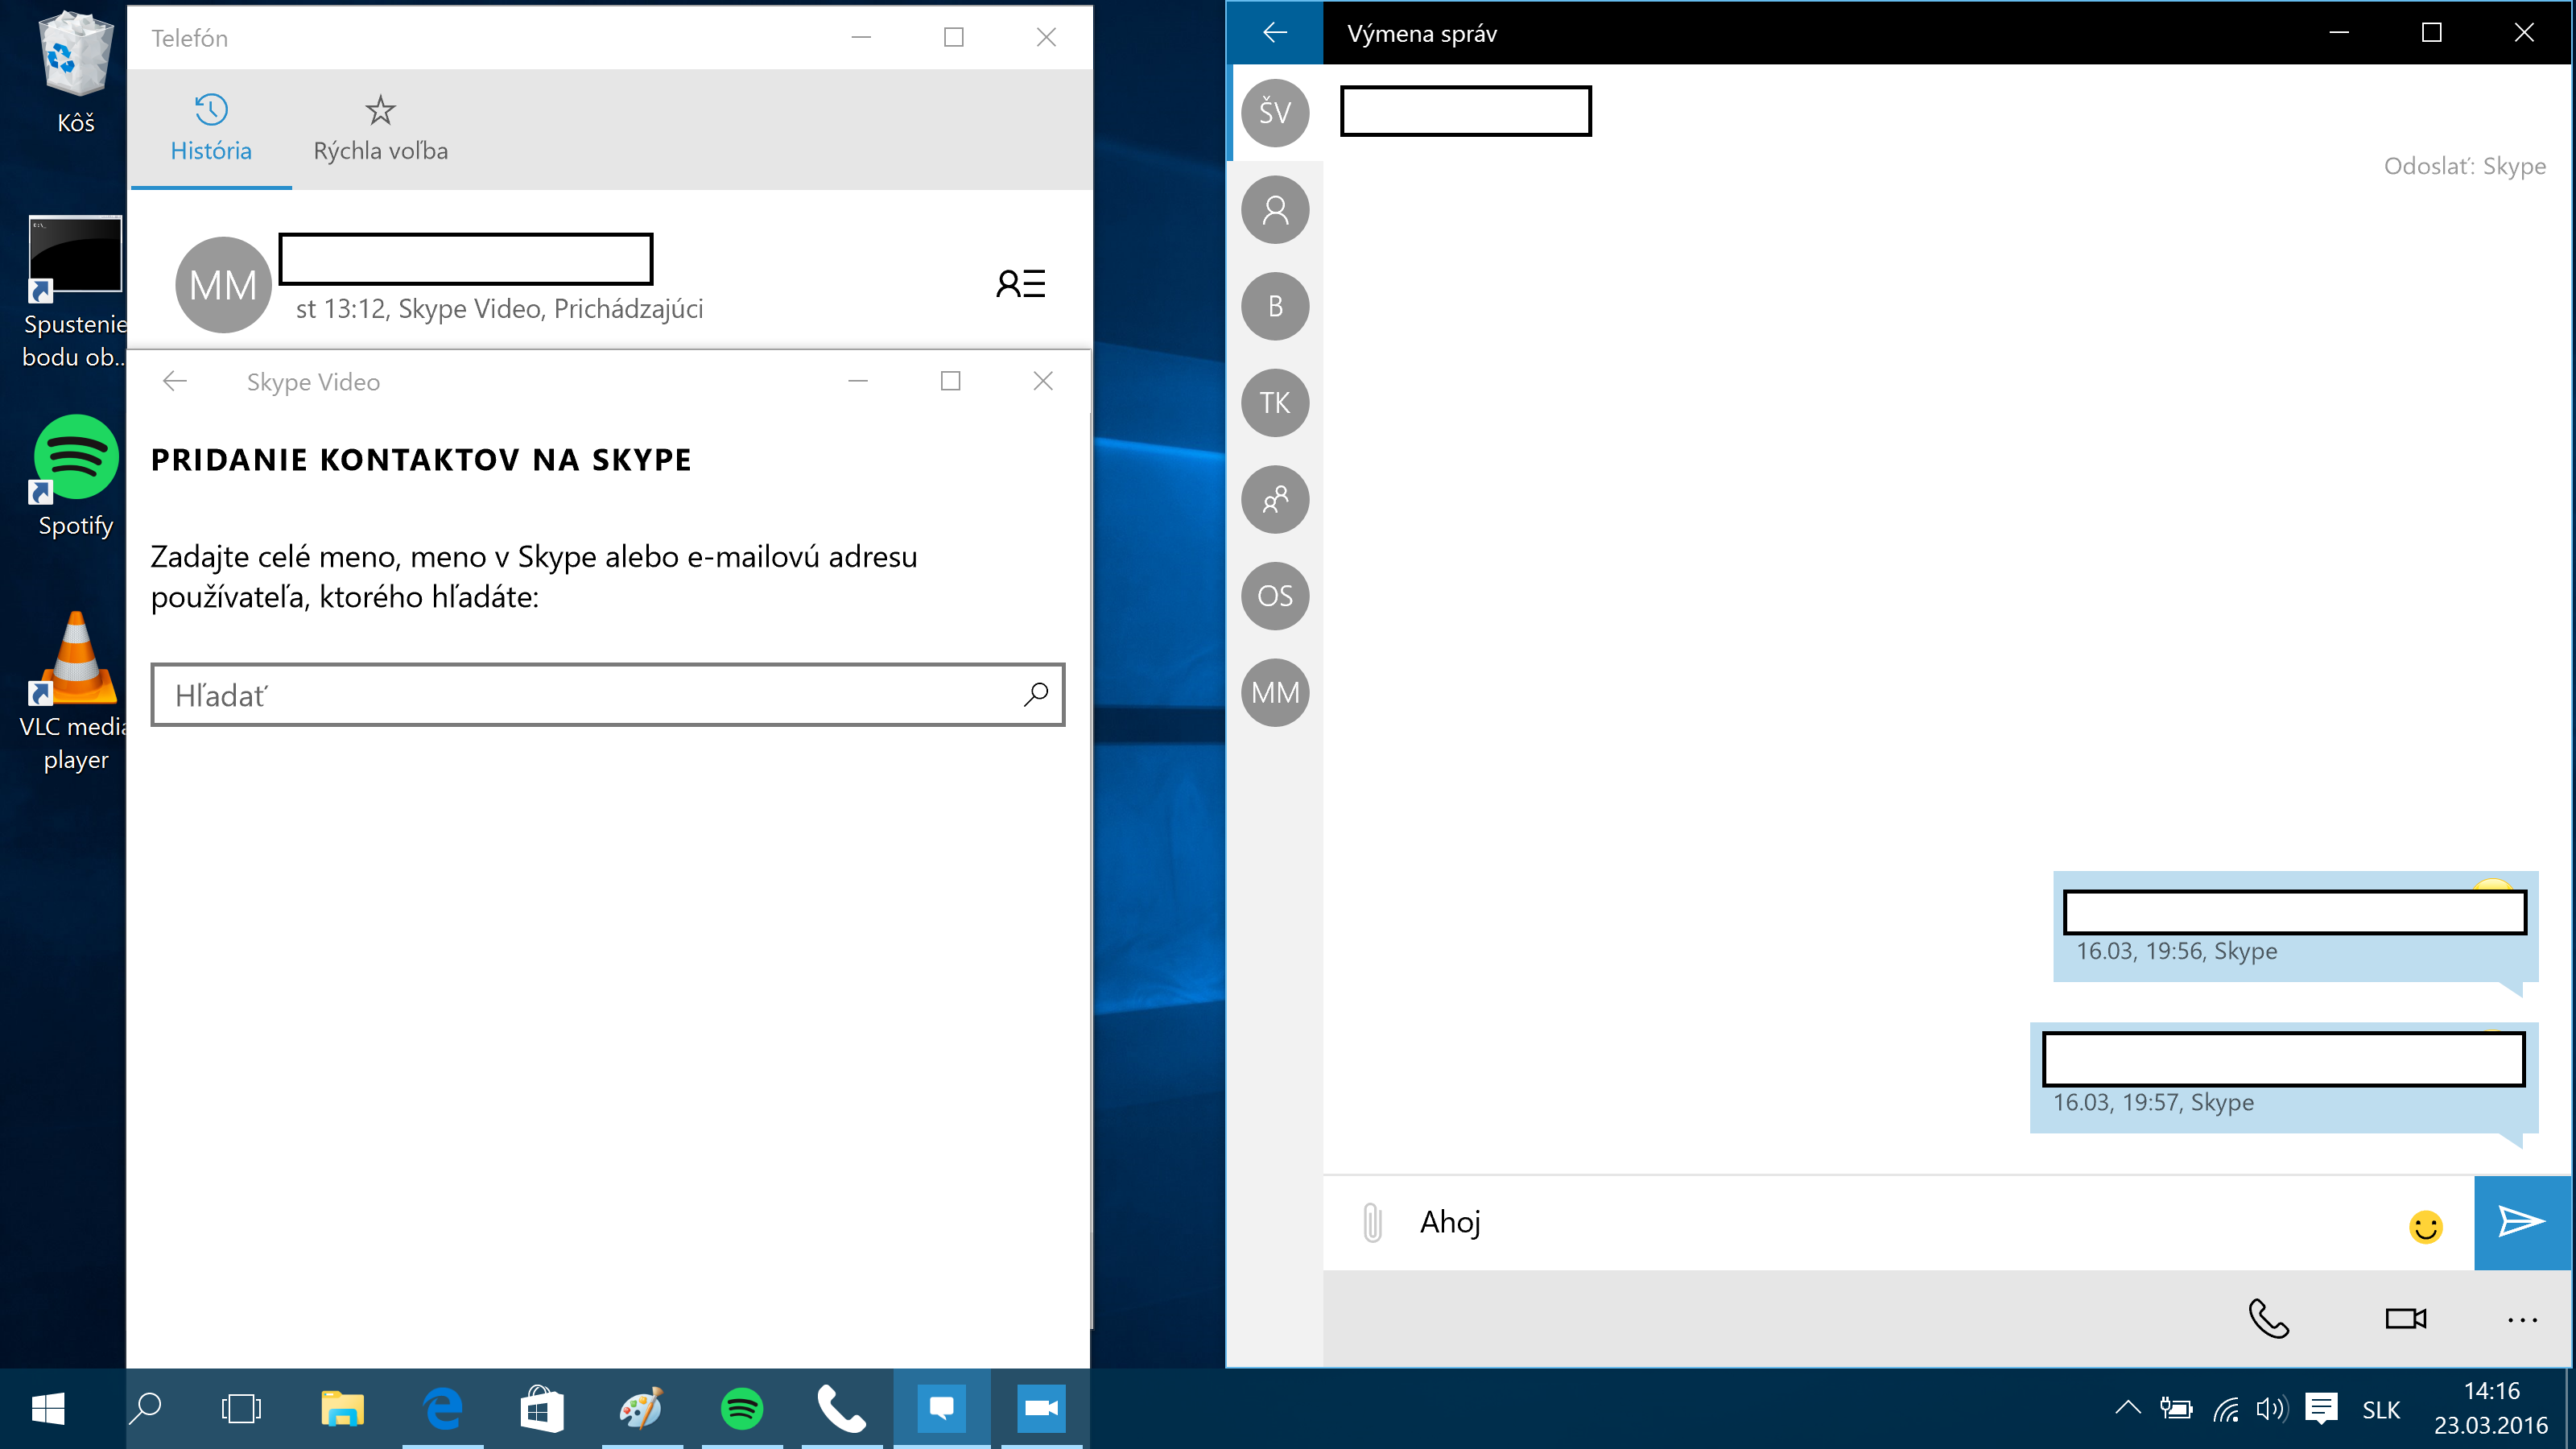
Task: Open the Store from the taskbar
Action: coord(542,1409)
